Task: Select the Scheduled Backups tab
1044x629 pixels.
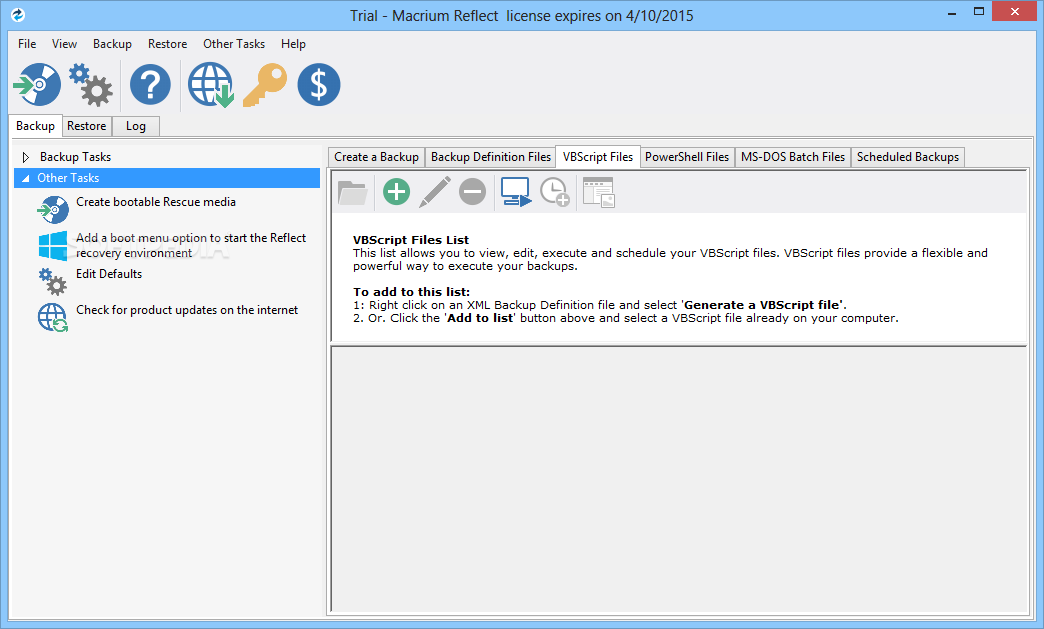Action: point(908,157)
